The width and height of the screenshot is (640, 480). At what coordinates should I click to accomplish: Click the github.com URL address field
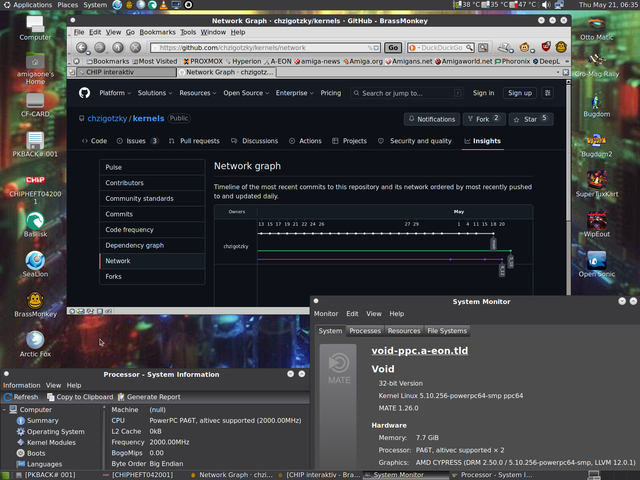pyautogui.click(x=265, y=48)
